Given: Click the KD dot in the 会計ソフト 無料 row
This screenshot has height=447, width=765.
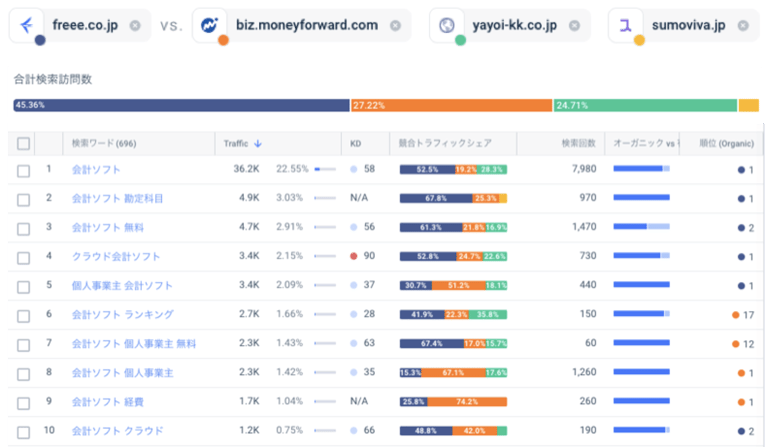Looking at the screenshot, I should coord(354,227).
